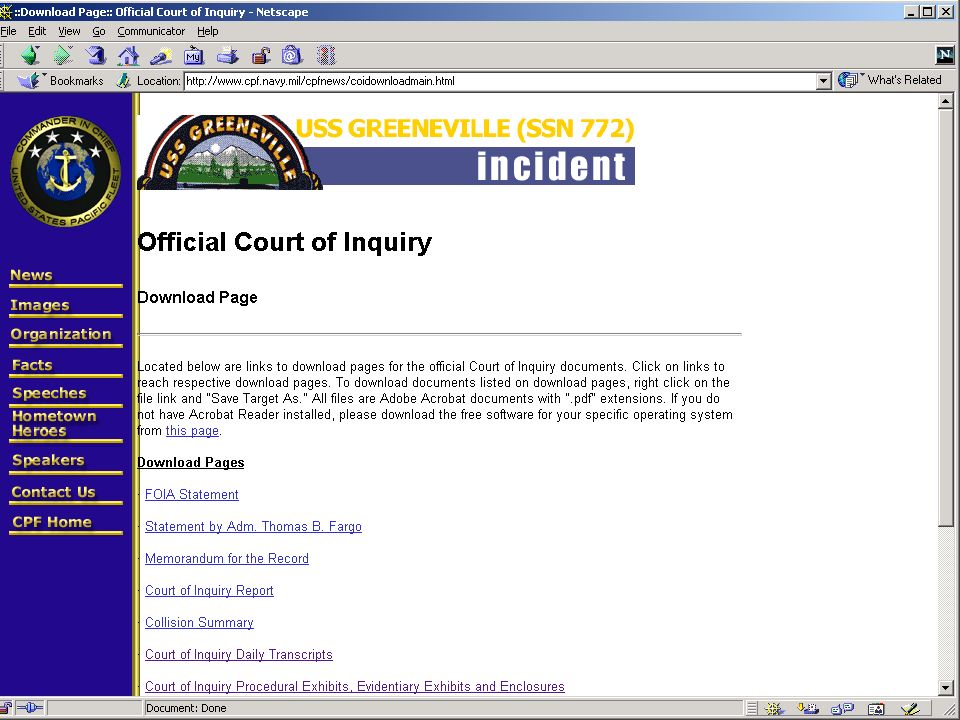Click the 'Document: Done' status text
The height and width of the screenshot is (720, 960).
186,708
